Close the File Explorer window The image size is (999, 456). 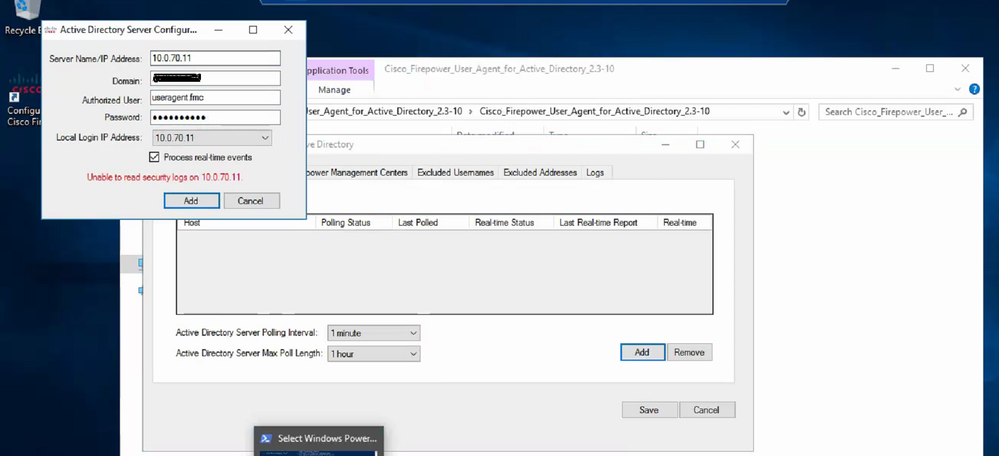tap(965, 68)
